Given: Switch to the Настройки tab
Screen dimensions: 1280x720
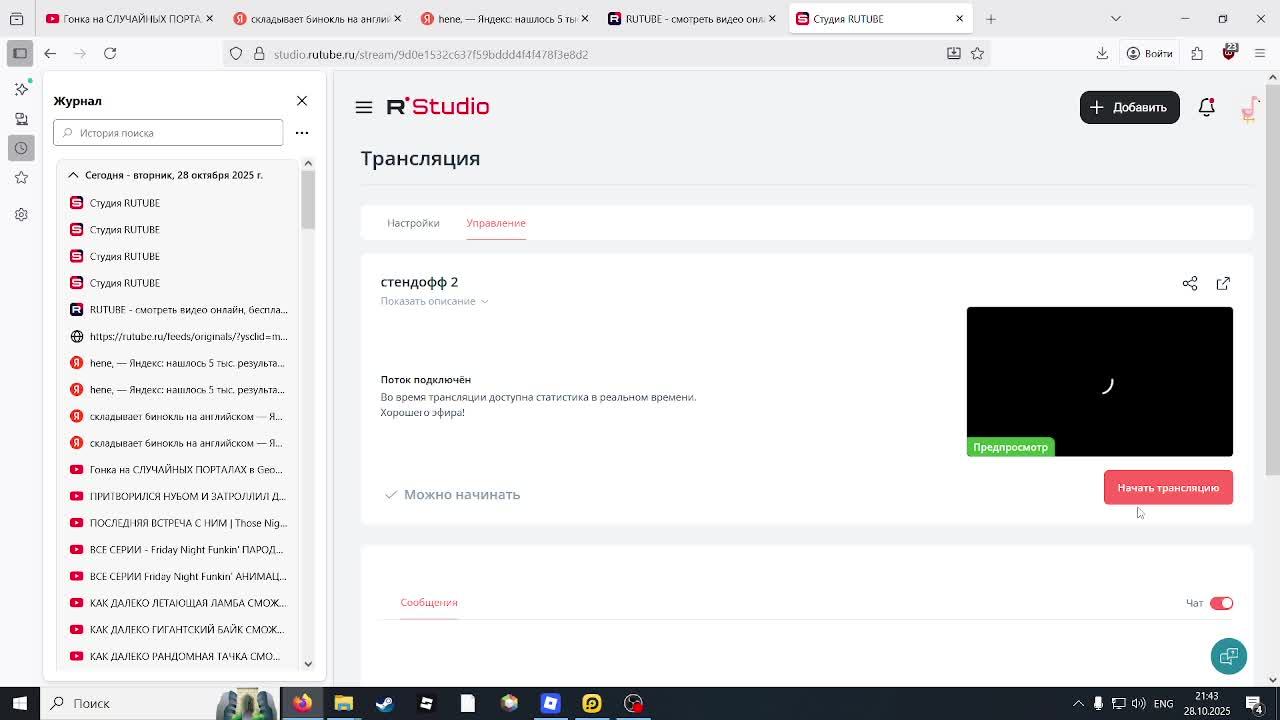Looking at the screenshot, I should pyautogui.click(x=413, y=223).
